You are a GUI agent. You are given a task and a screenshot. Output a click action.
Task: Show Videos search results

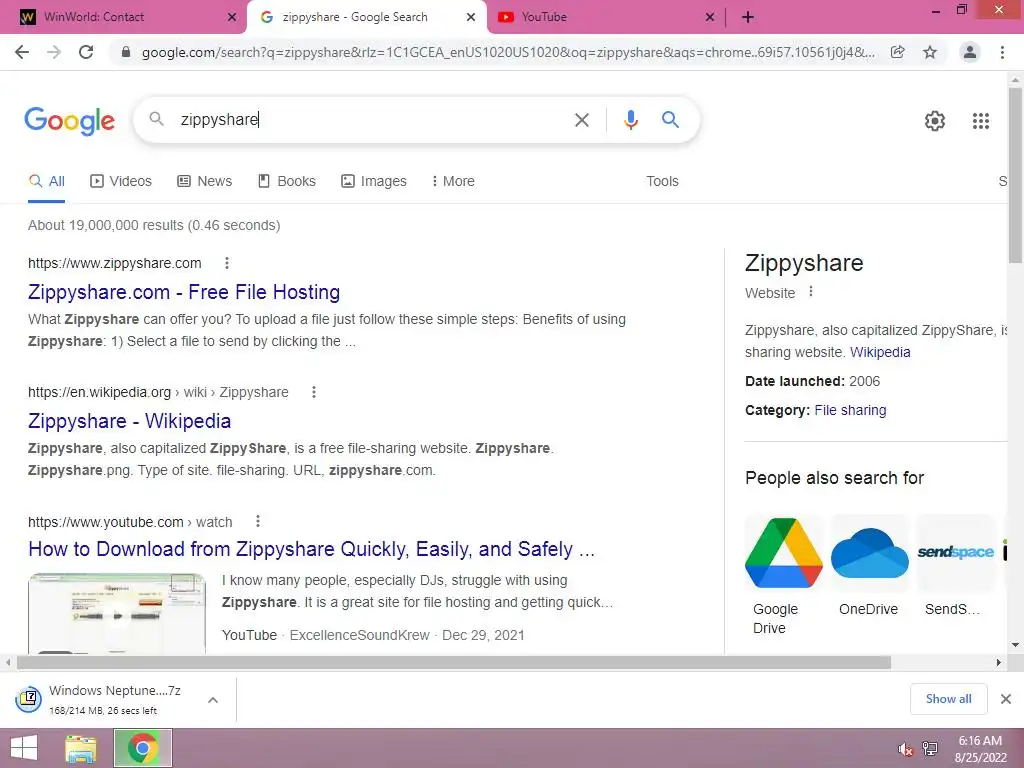tap(121, 181)
